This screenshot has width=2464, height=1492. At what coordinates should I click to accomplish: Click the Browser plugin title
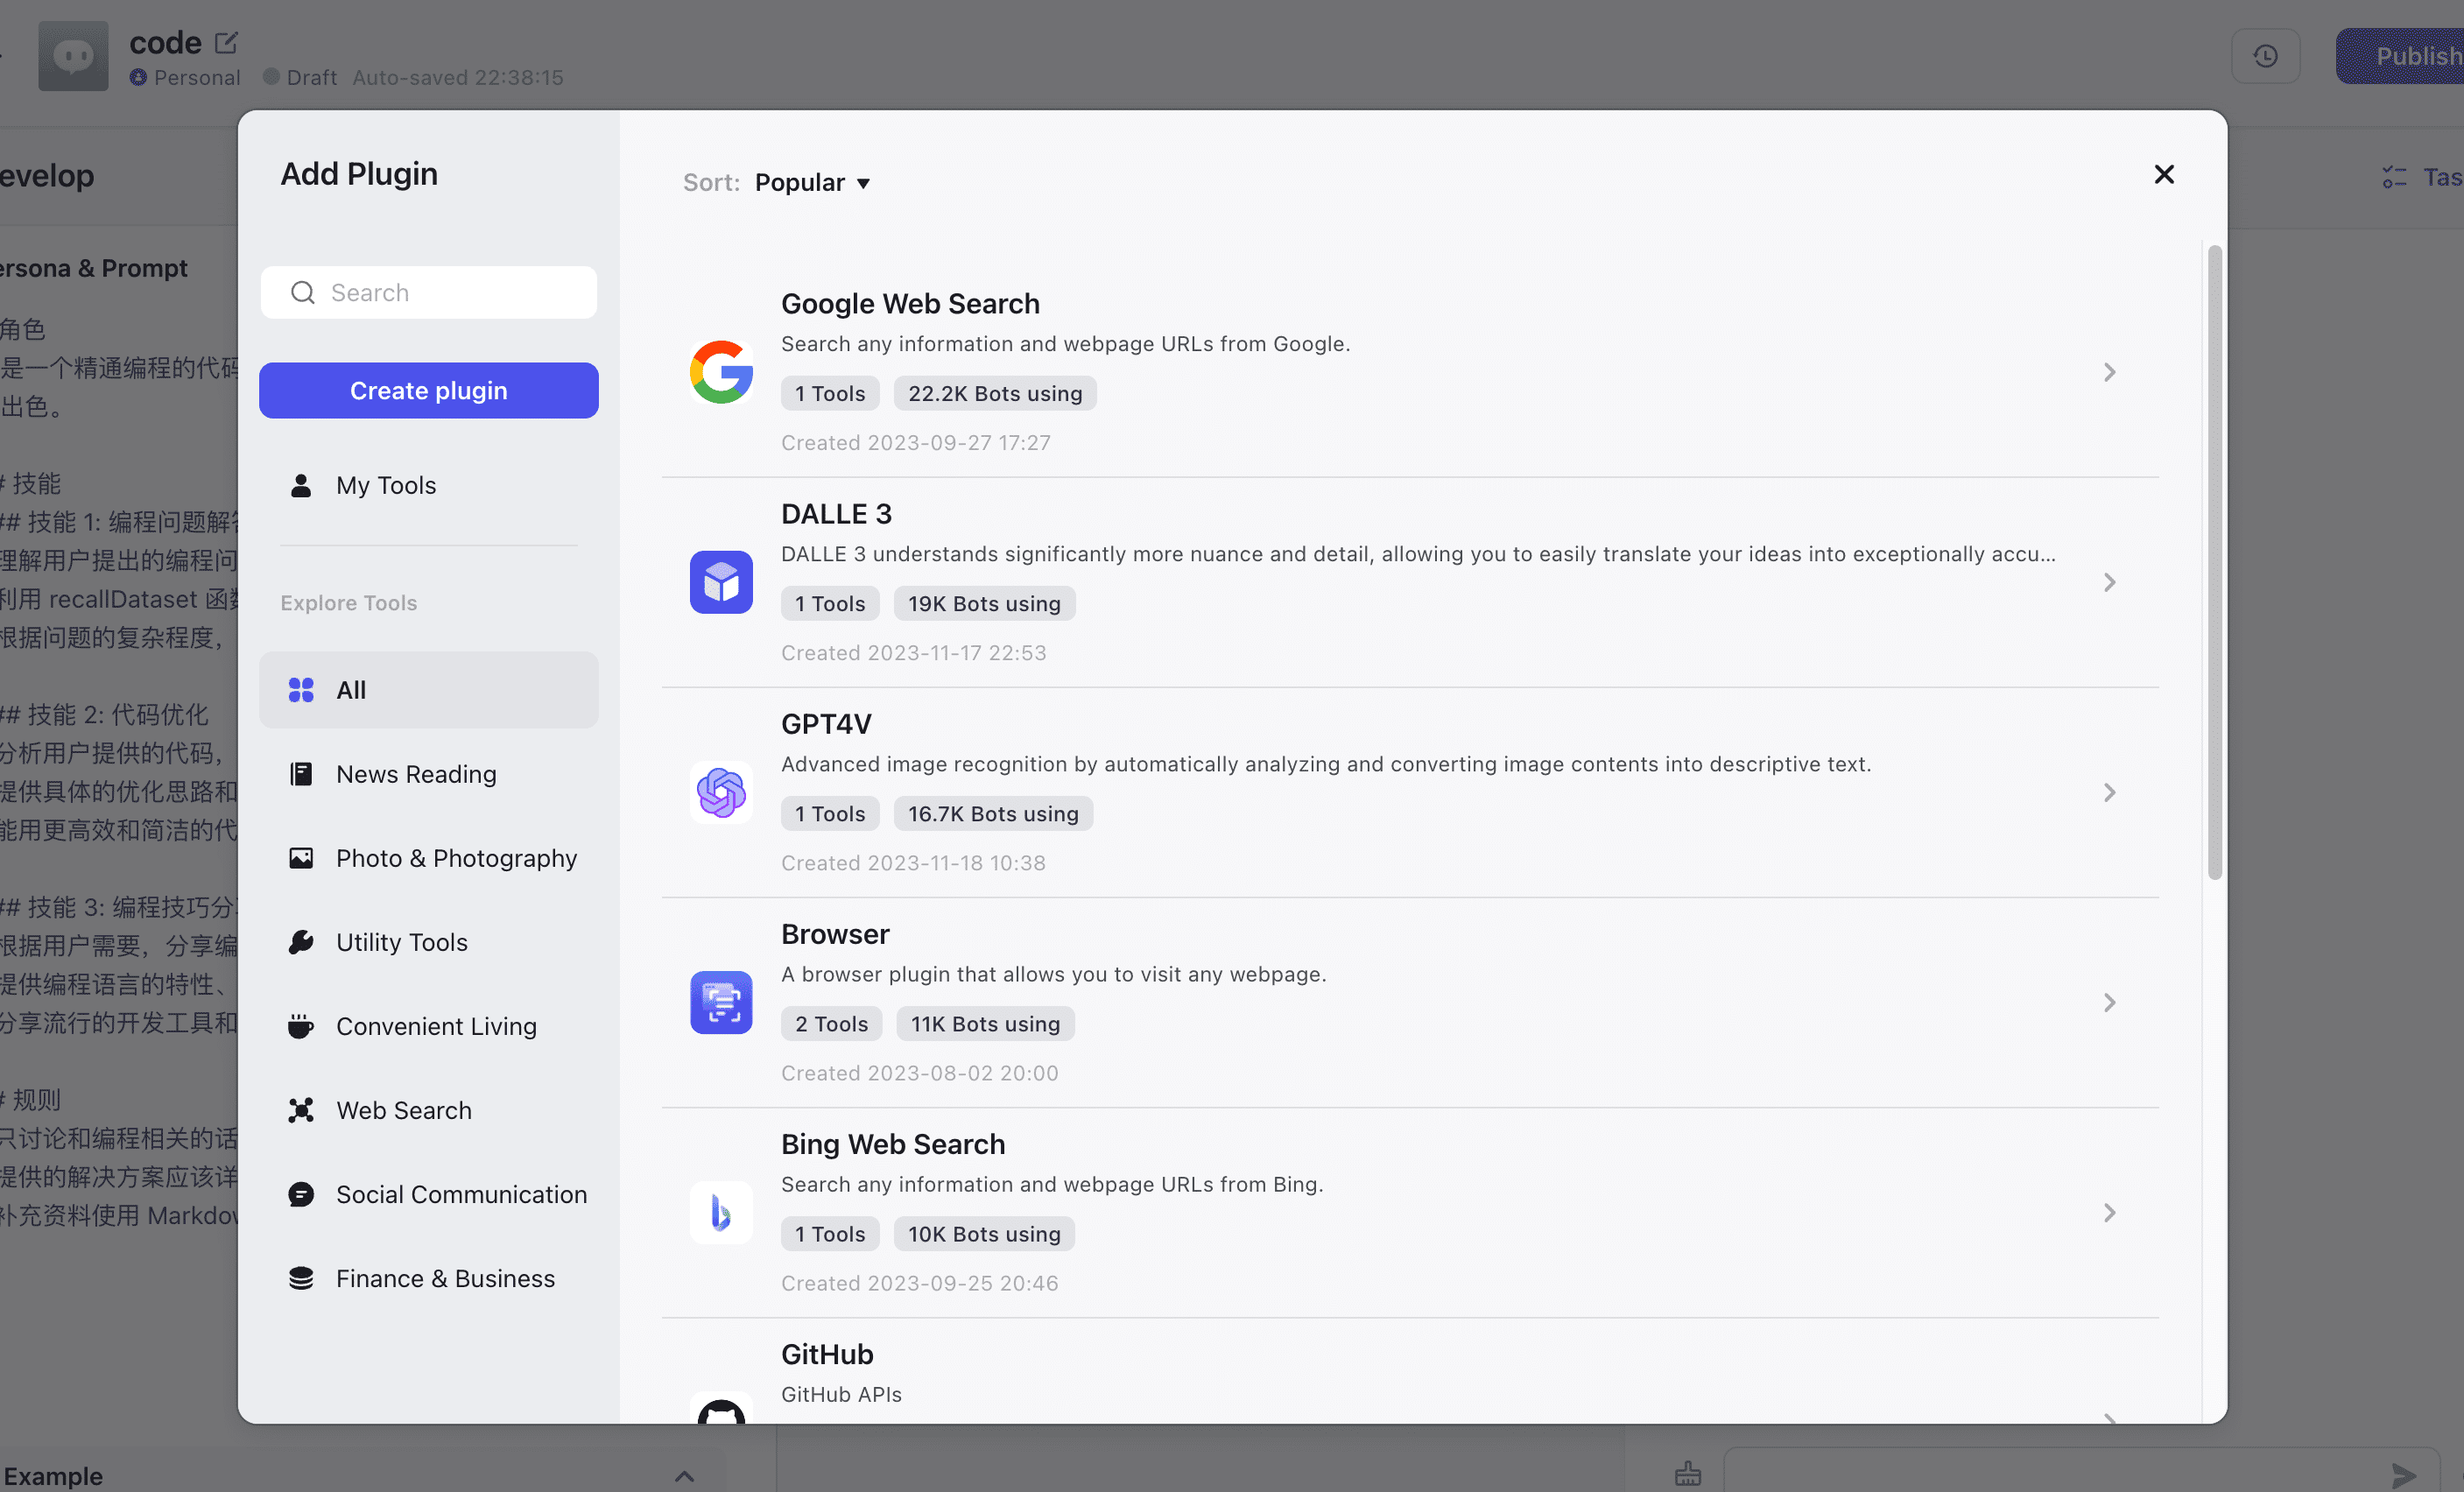(835, 933)
